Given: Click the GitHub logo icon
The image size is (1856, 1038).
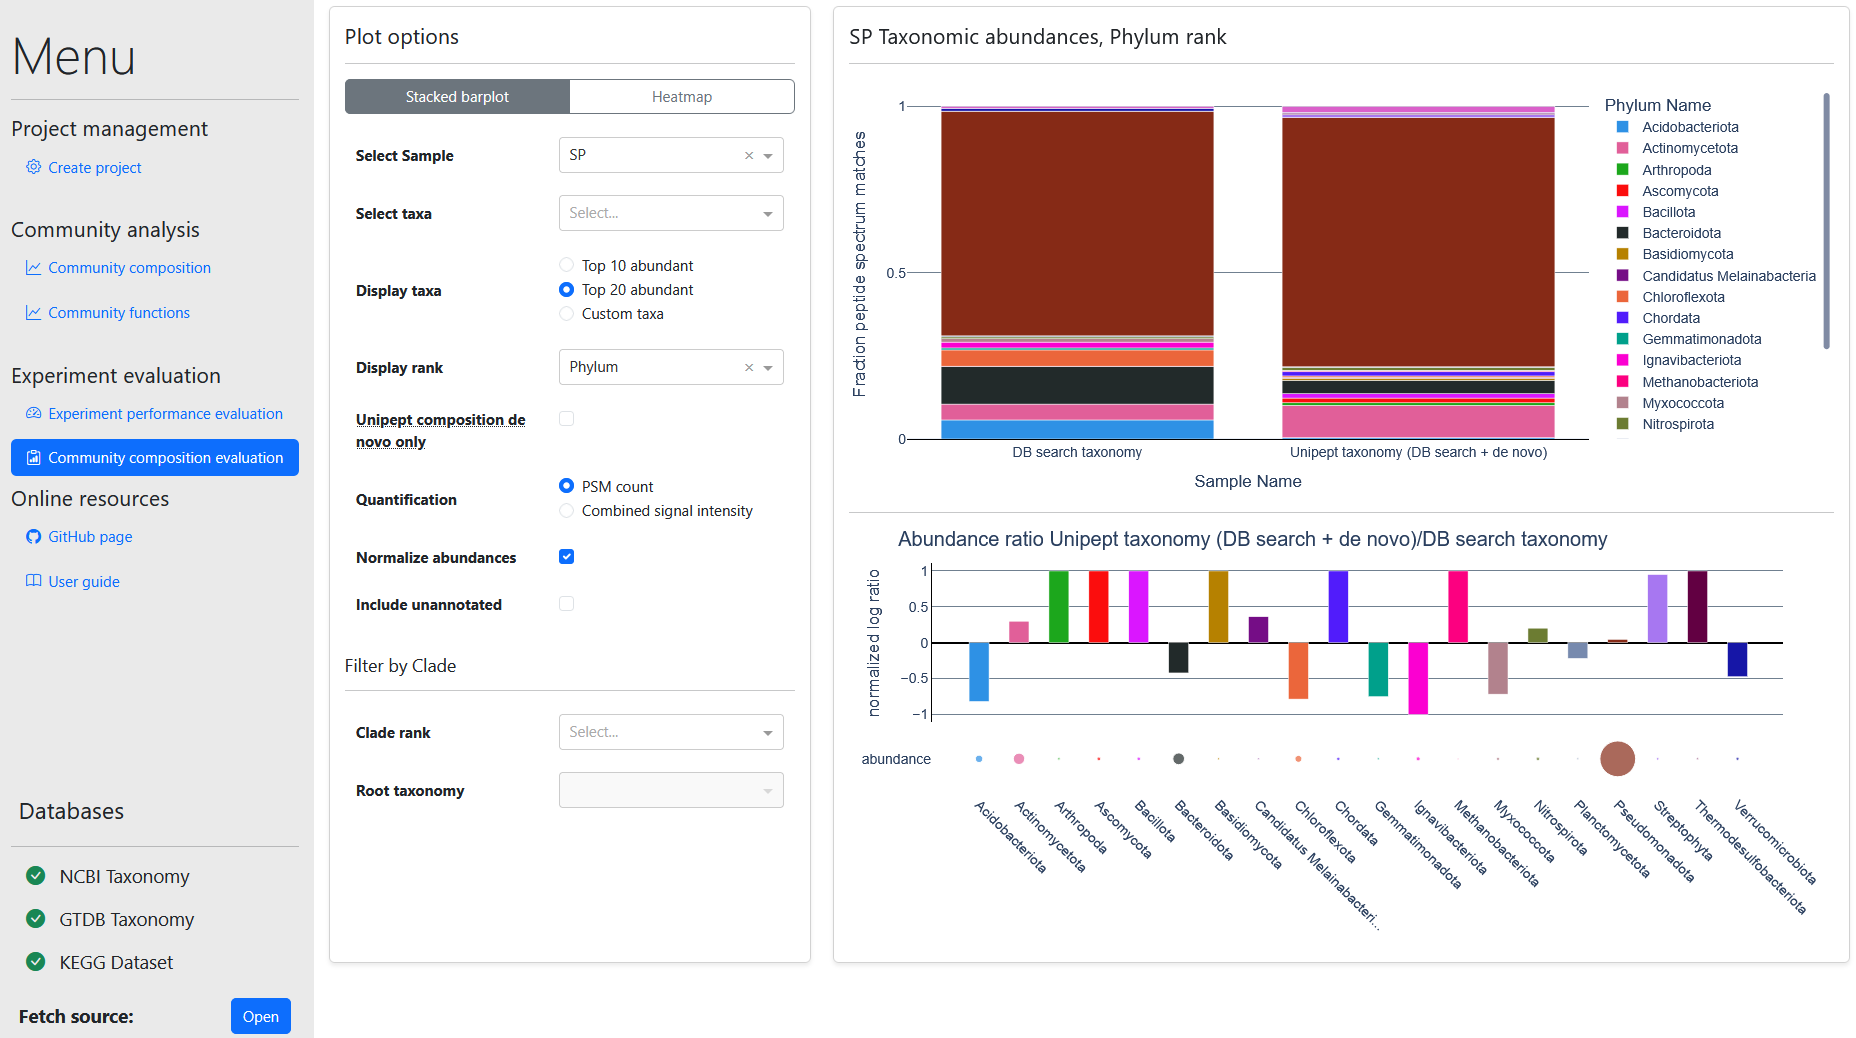Looking at the screenshot, I should point(33,537).
